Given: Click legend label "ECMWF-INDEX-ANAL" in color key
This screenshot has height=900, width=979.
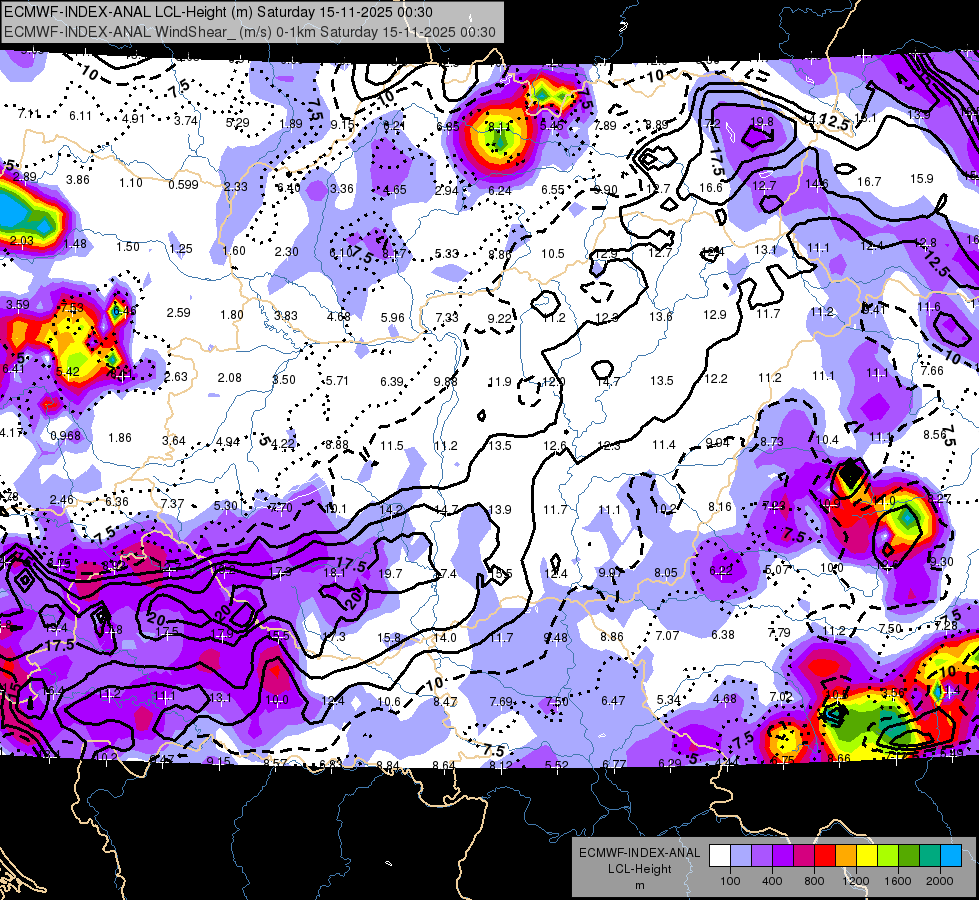Looking at the screenshot, I should point(639,853).
